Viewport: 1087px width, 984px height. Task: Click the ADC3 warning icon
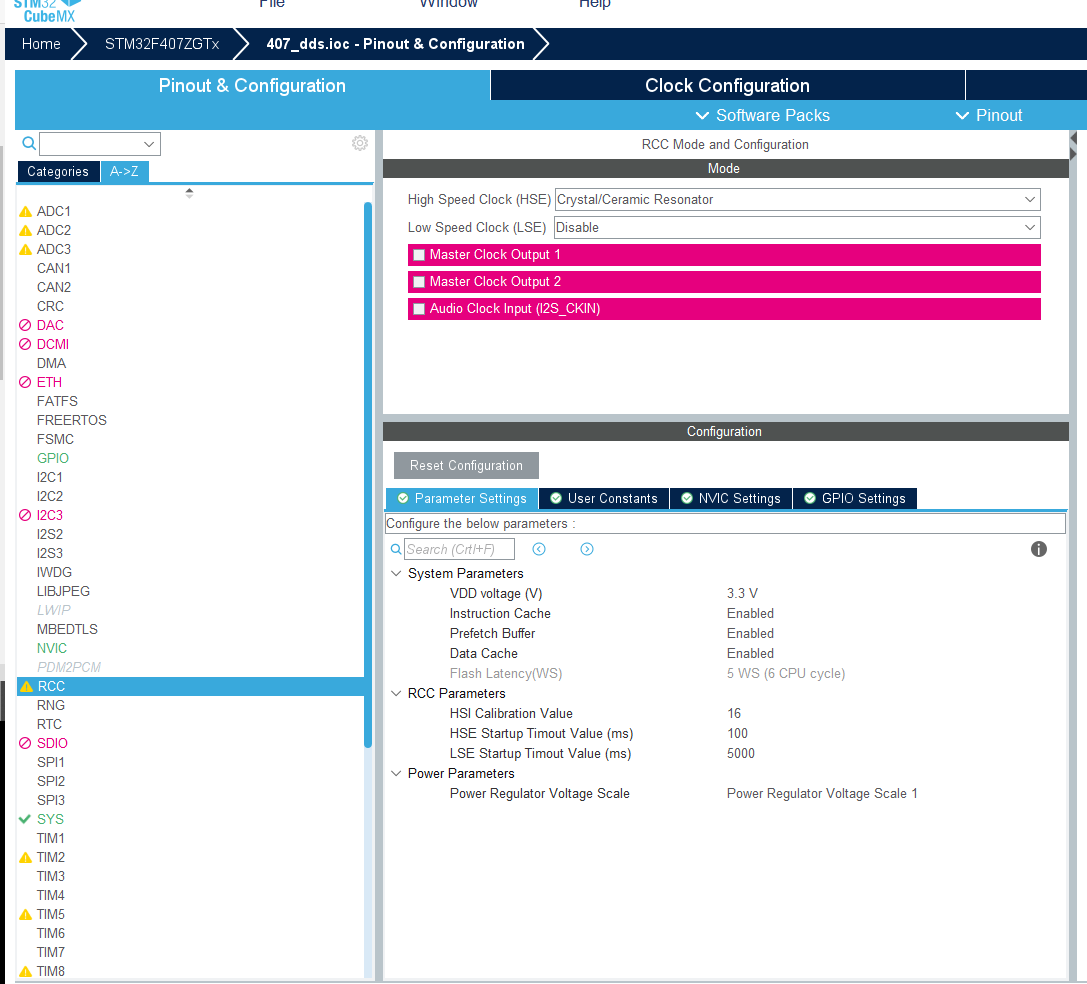click(x=26, y=249)
